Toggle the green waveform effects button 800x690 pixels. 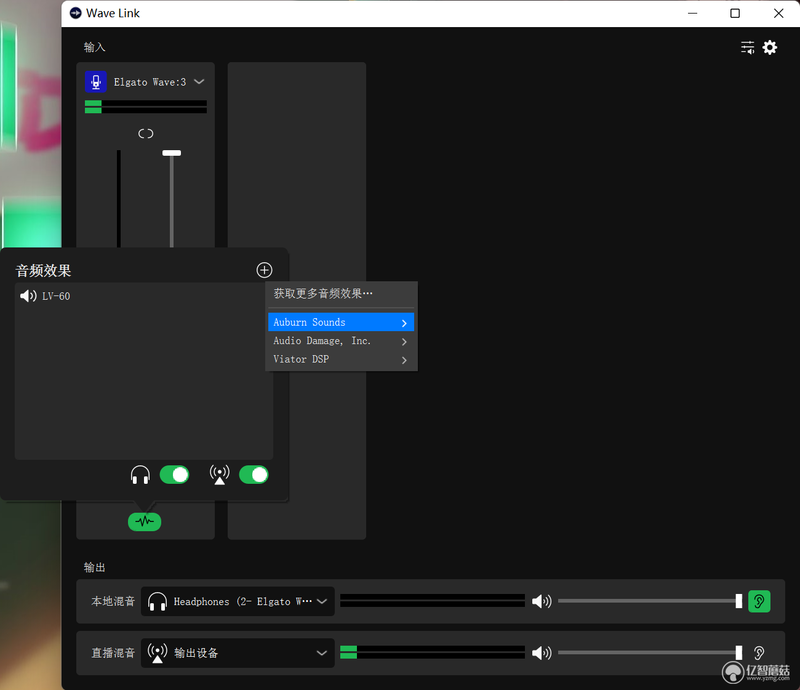point(144,522)
